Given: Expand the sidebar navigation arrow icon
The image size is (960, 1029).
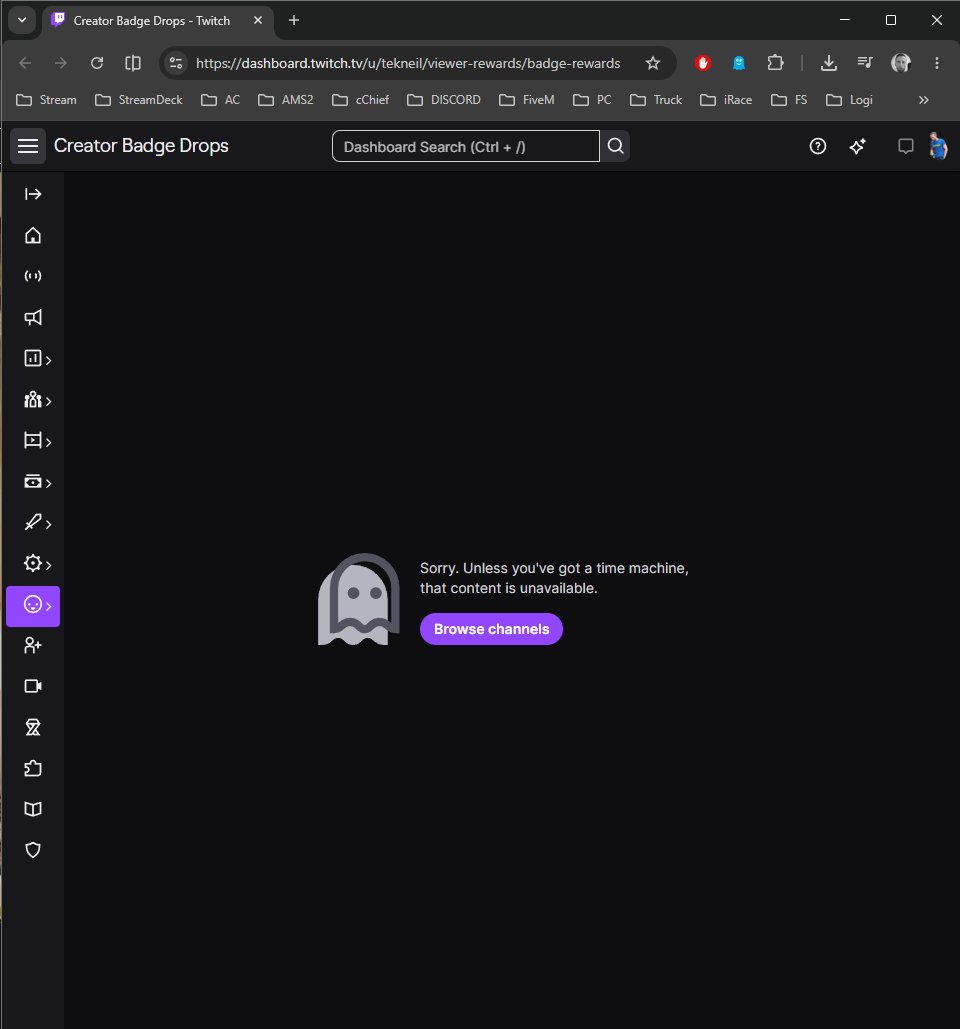Looking at the screenshot, I should pyautogui.click(x=33, y=194).
